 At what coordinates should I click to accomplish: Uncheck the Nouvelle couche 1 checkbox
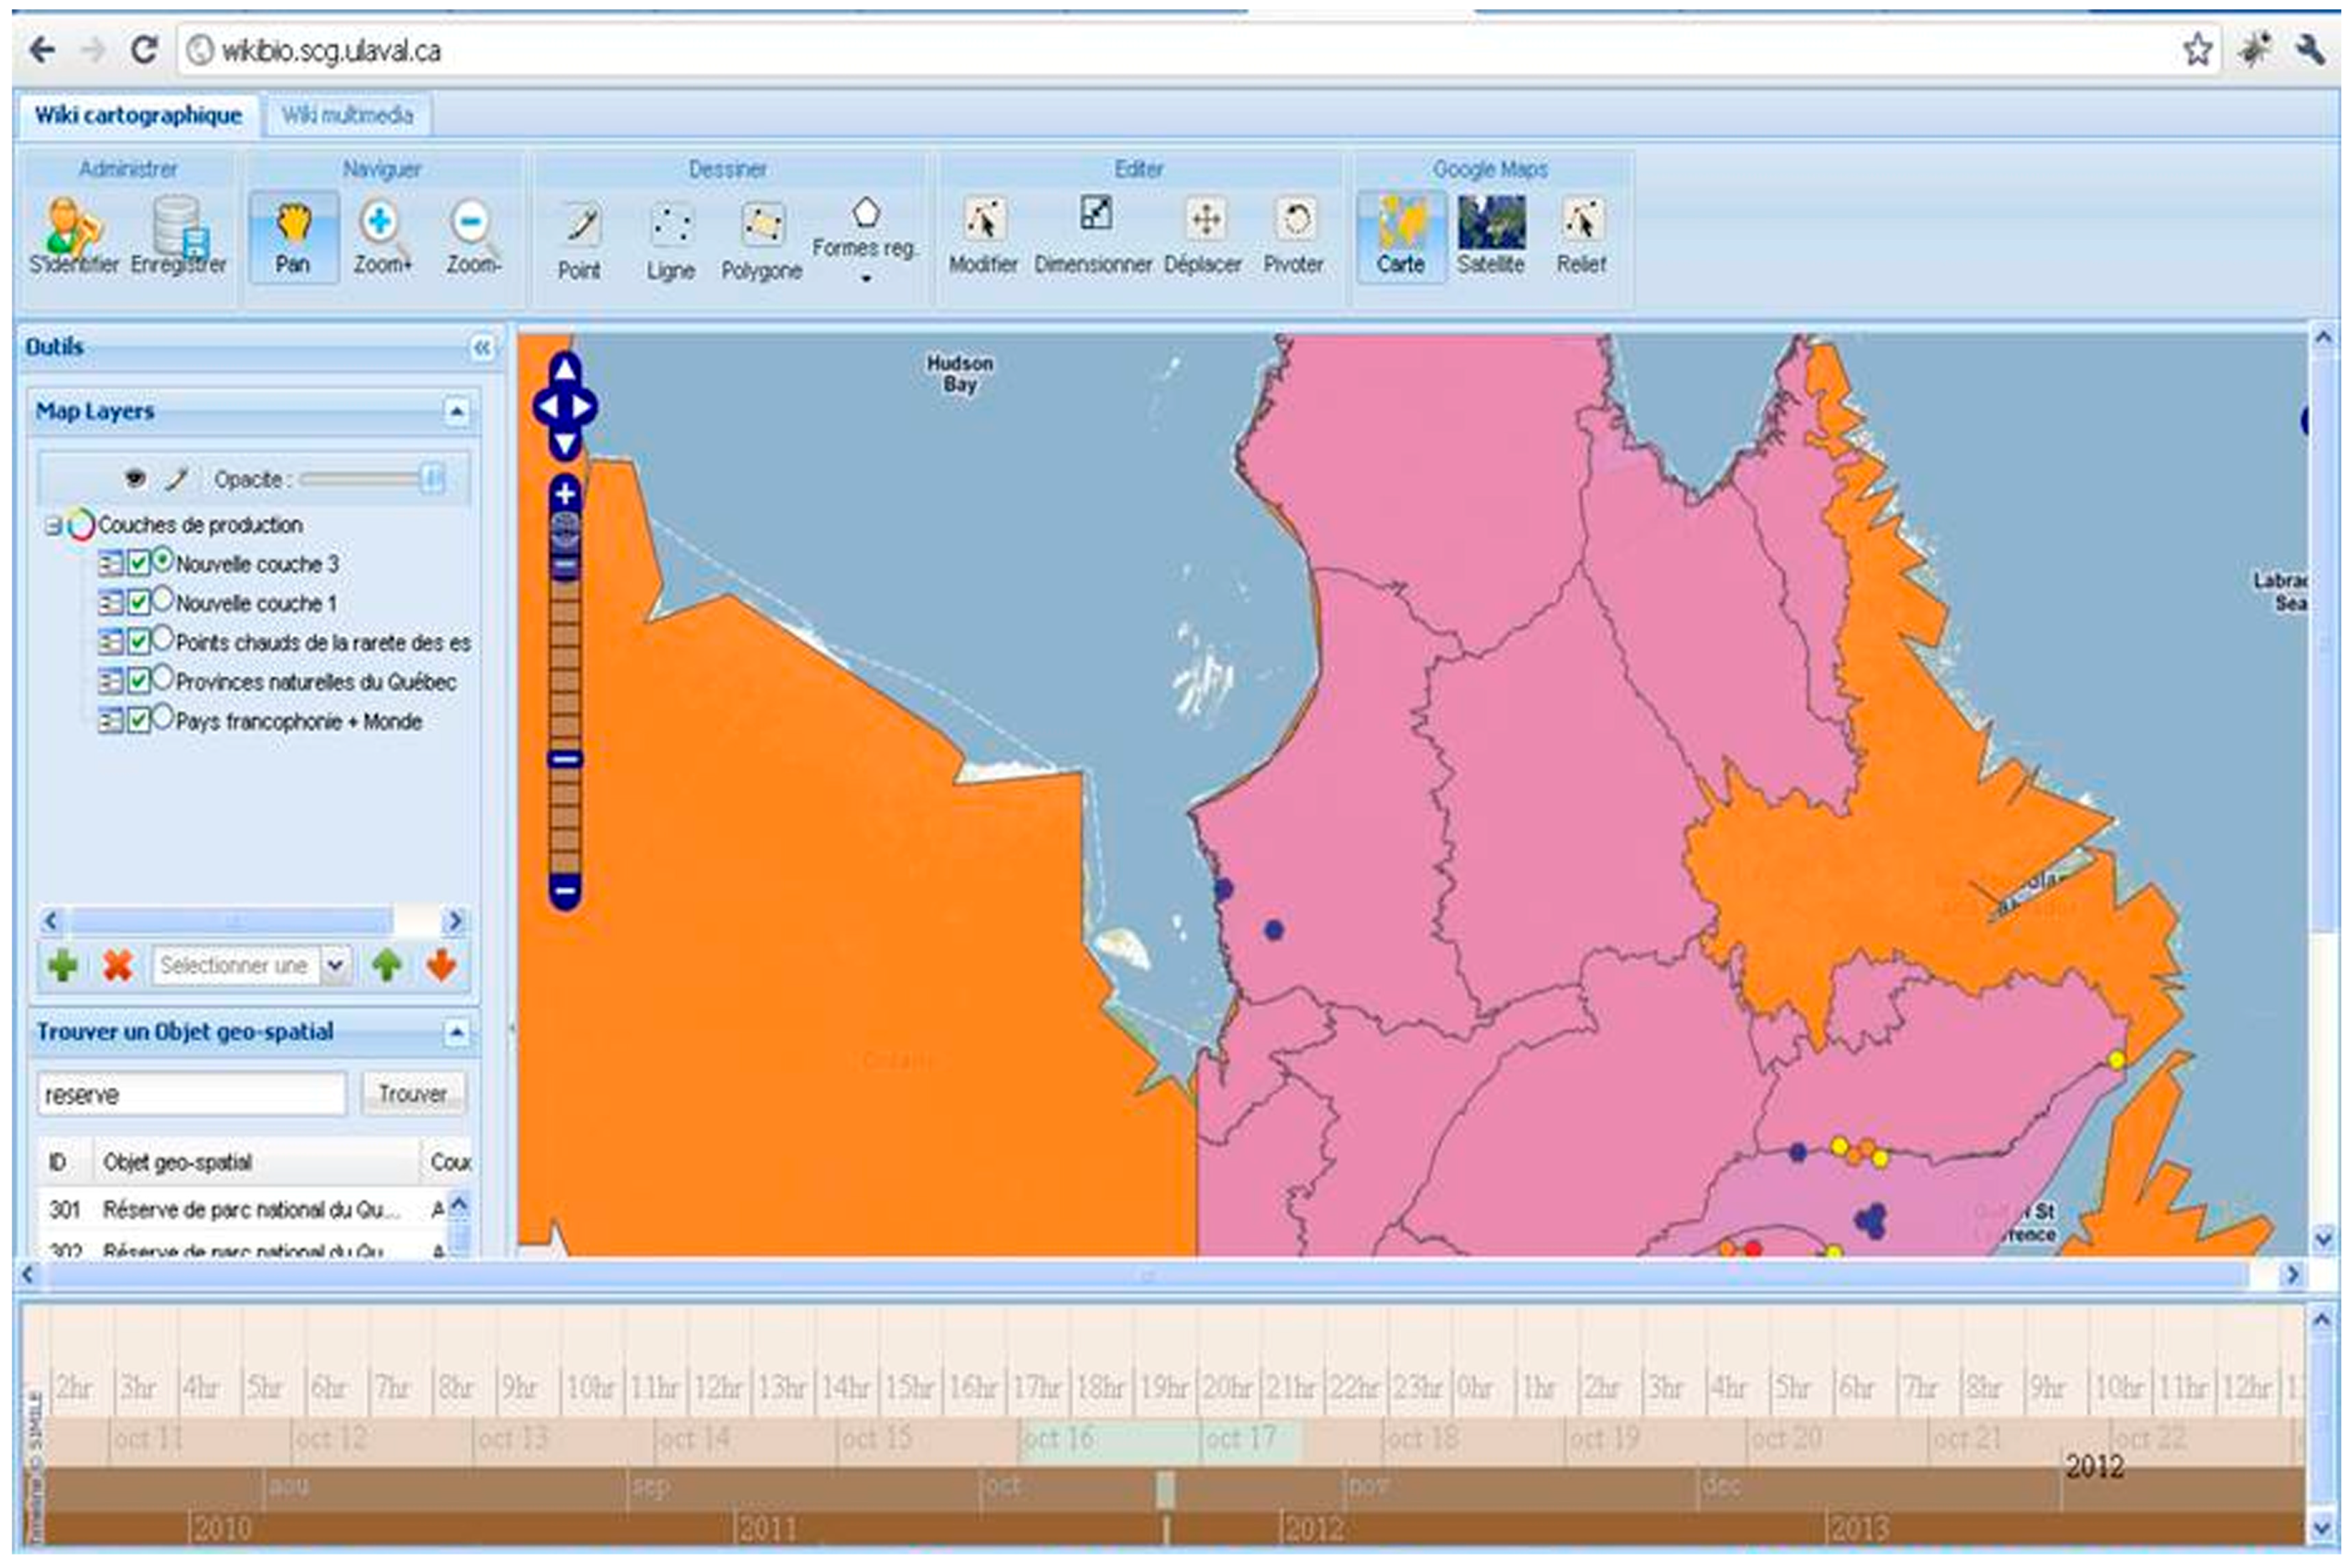click(x=139, y=603)
